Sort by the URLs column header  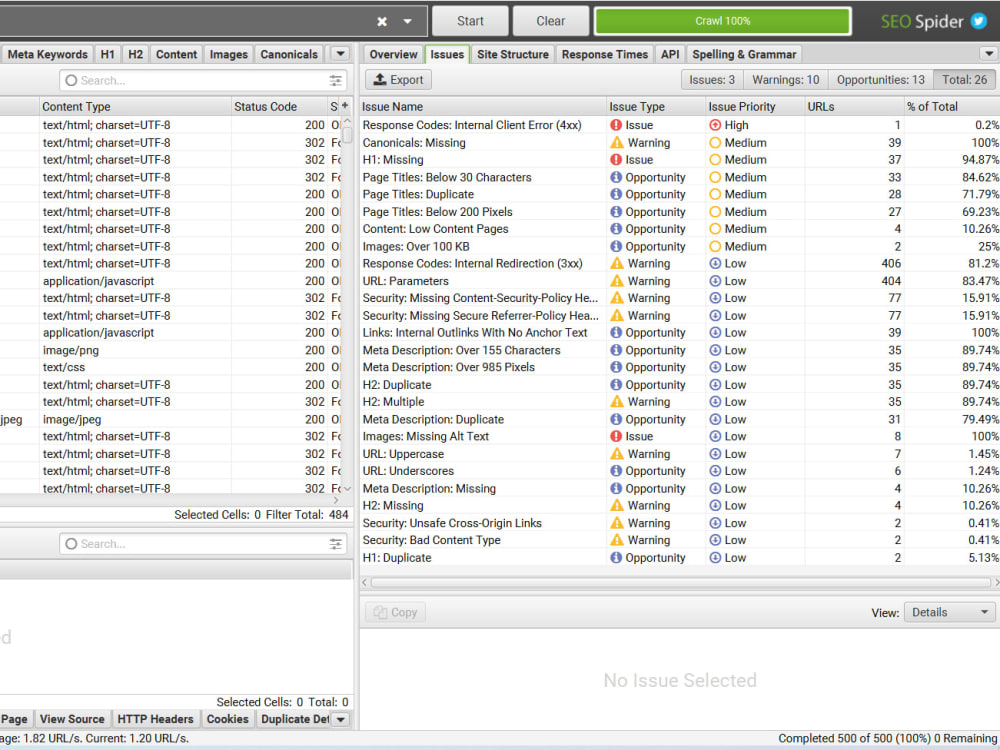click(x=854, y=107)
